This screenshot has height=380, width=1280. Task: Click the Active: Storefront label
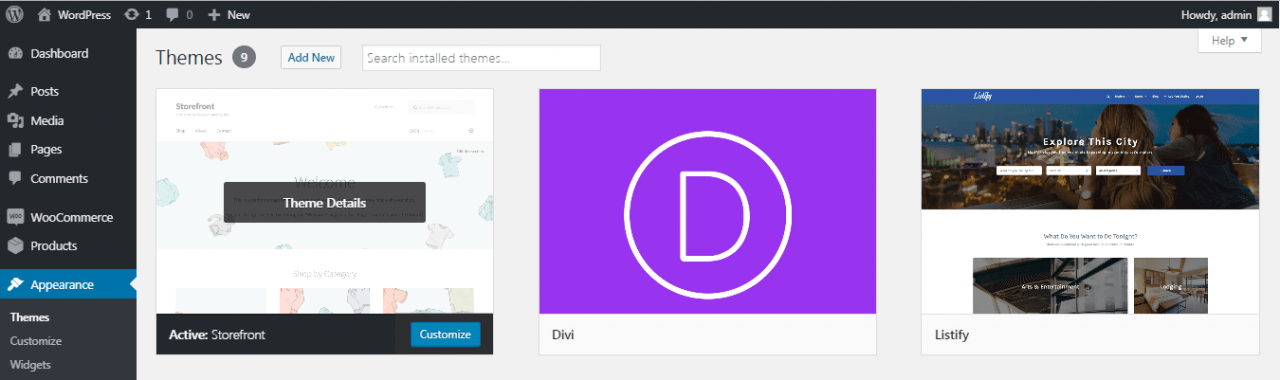coord(217,335)
